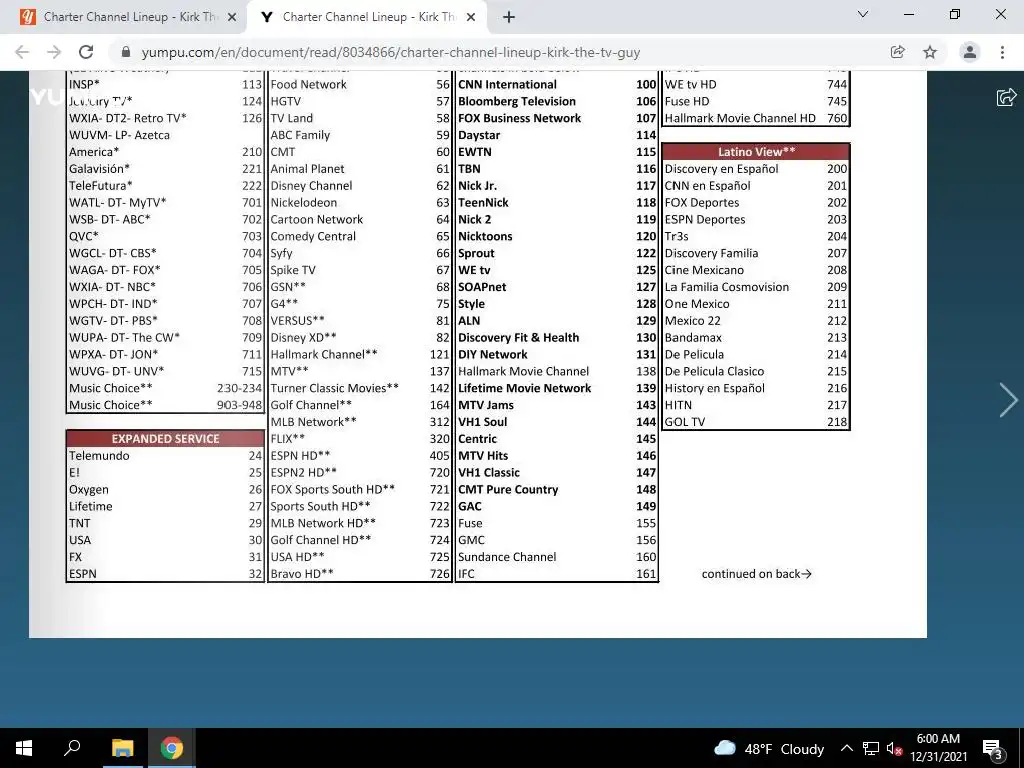This screenshot has width=1024, height=768.
Task: Select the WUPA- DT- The CW* row
Action: click(165, 338)
